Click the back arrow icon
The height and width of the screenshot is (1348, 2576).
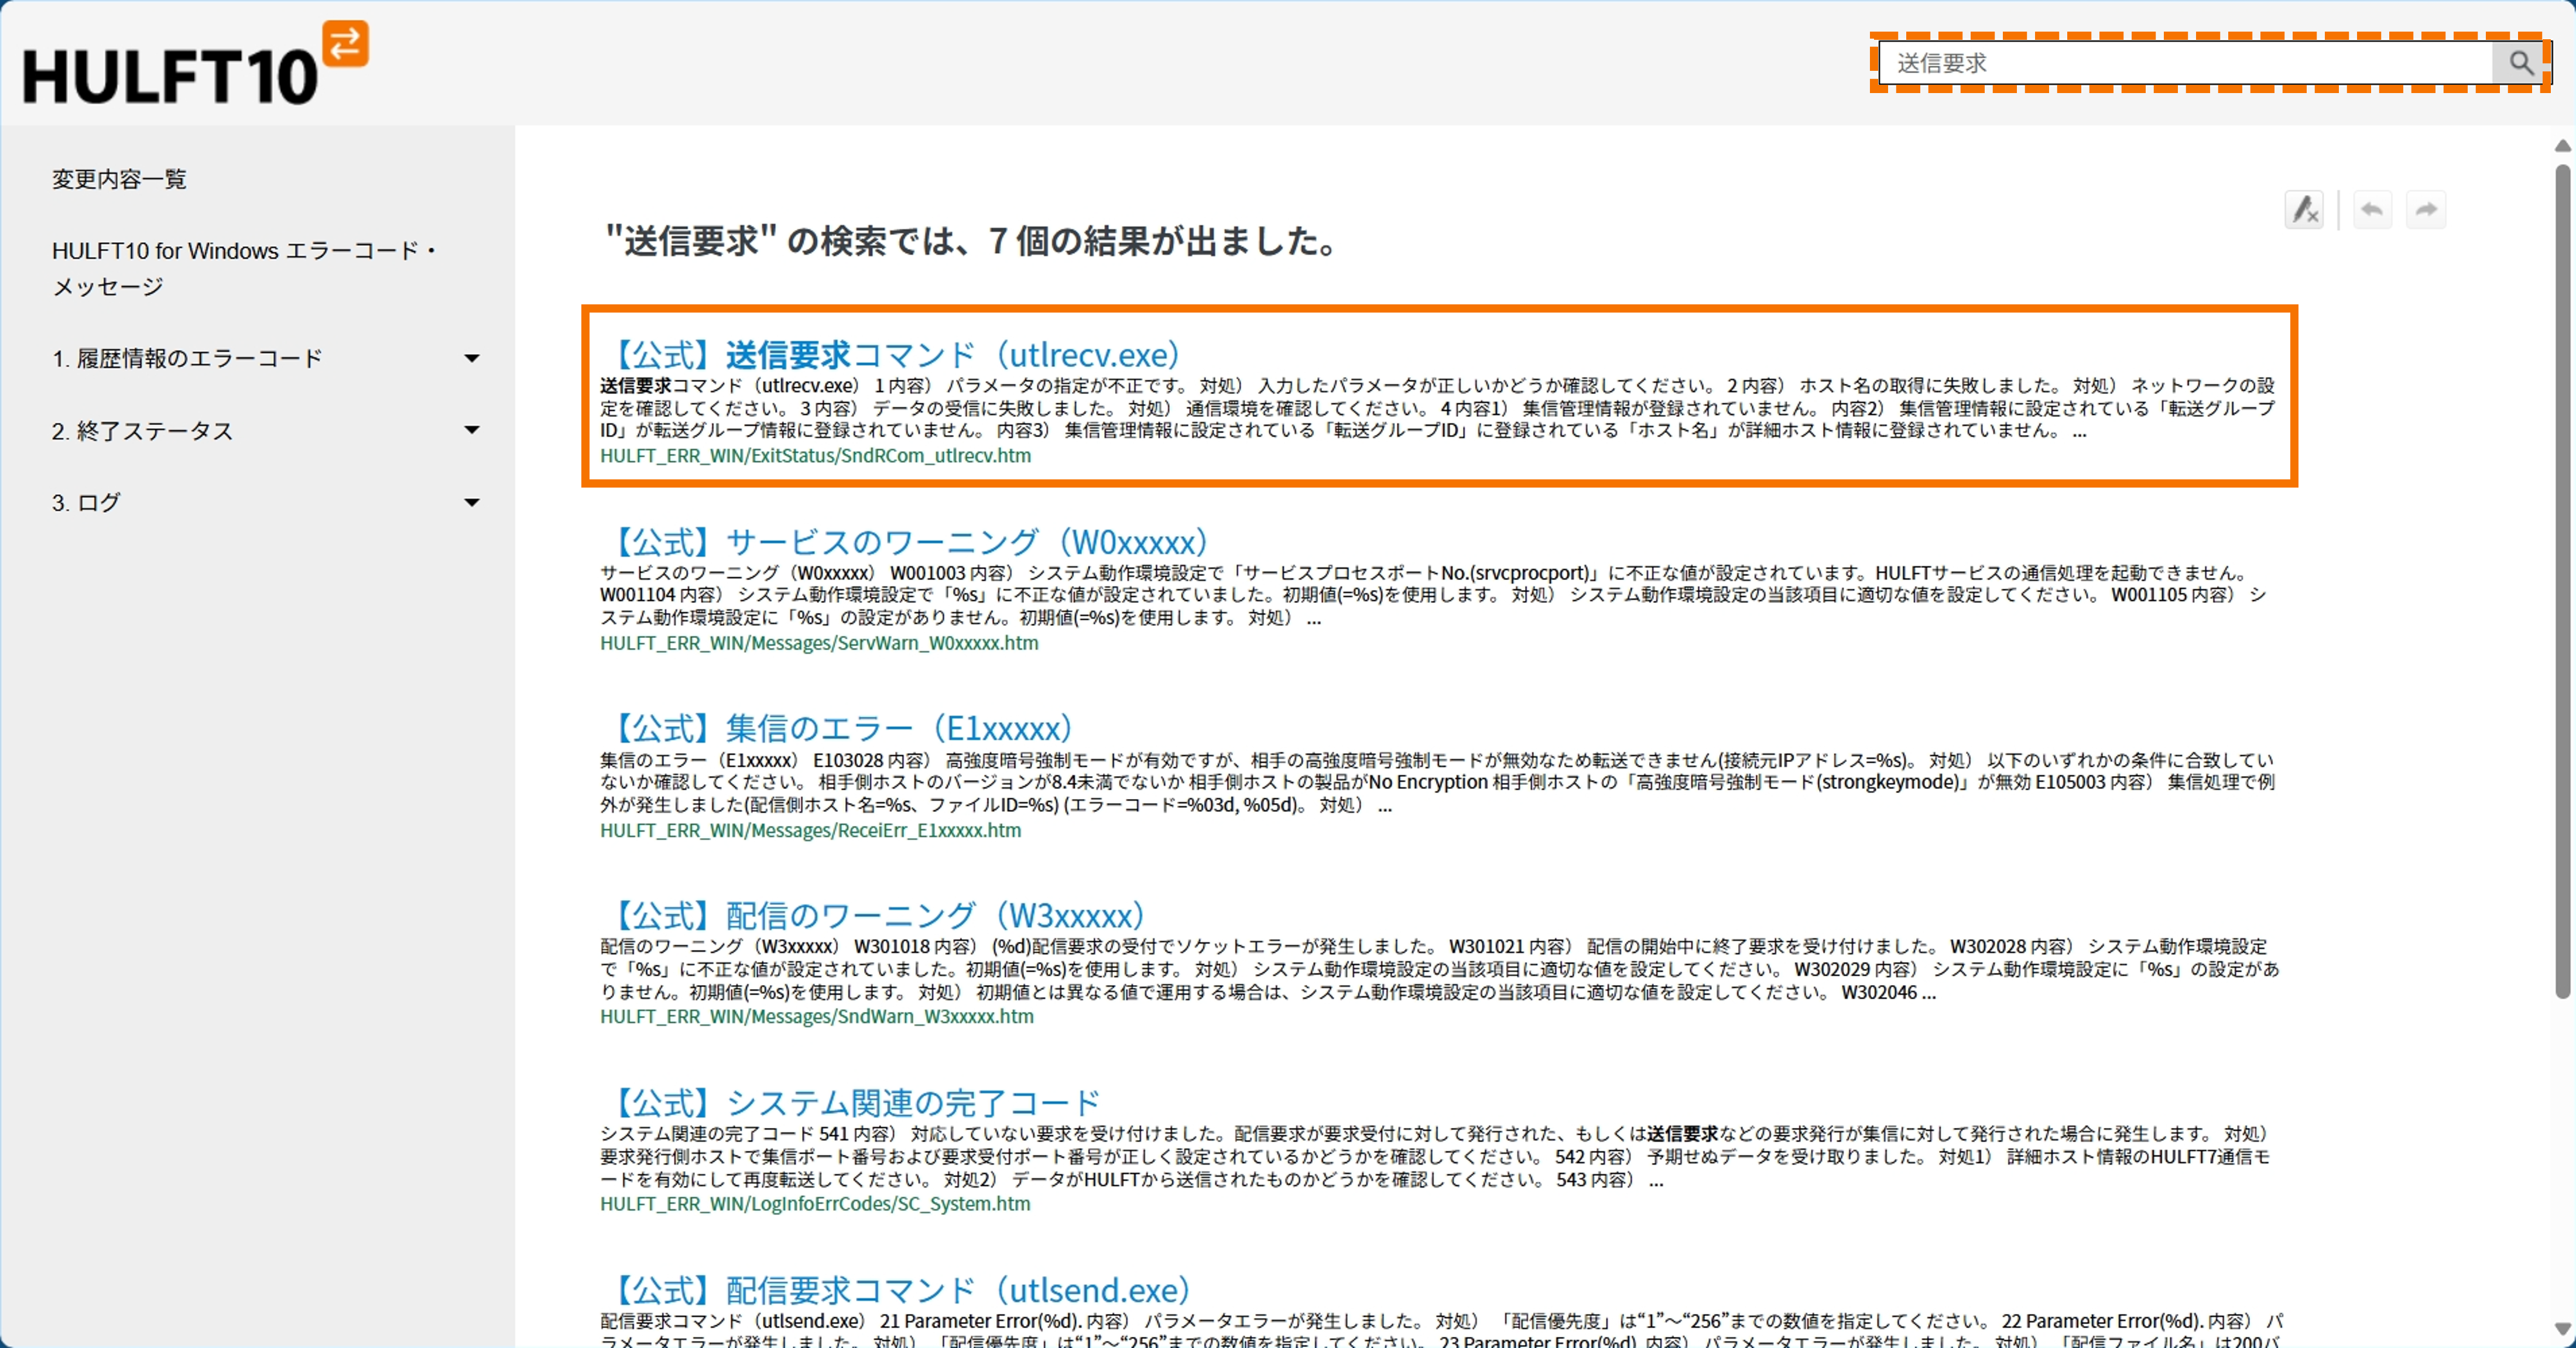coord(2372,209)
